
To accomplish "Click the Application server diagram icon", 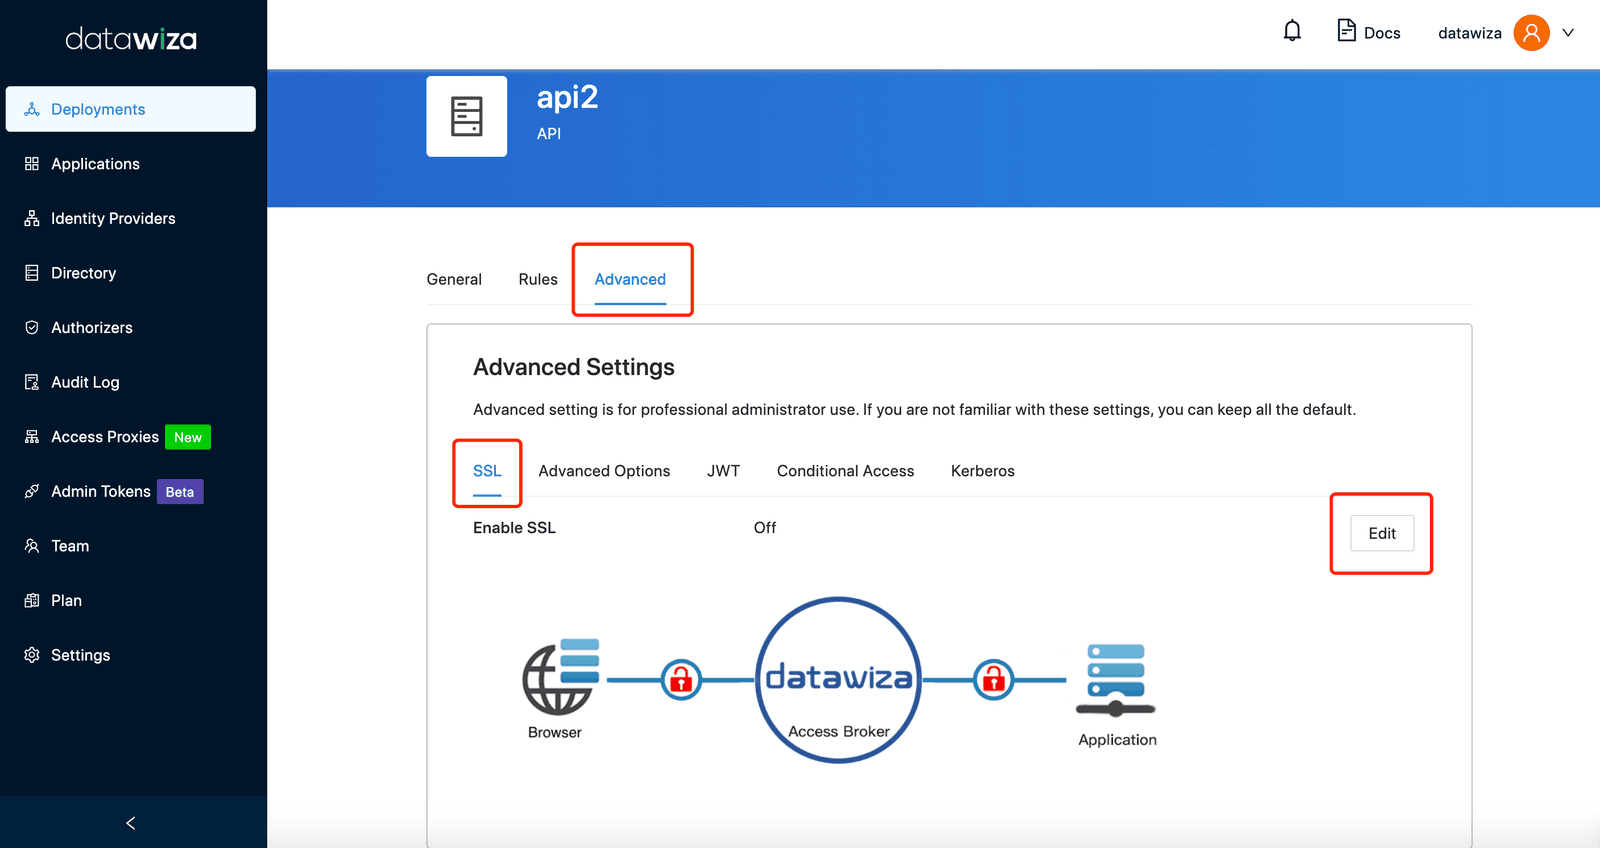I will click(x=1116, y=681).
